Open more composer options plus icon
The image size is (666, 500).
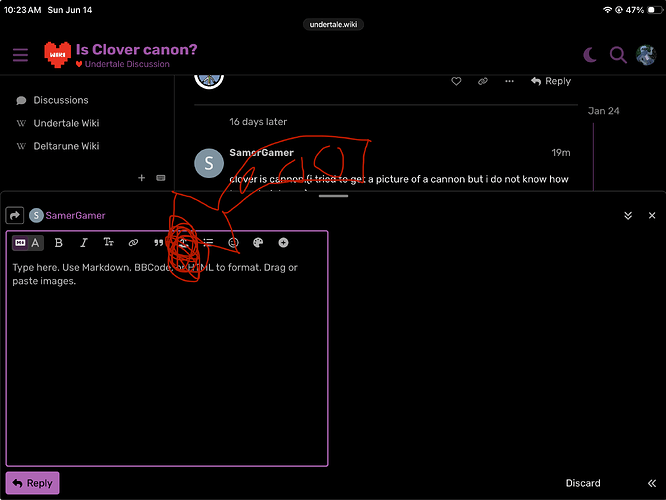[x=283, y=243]
